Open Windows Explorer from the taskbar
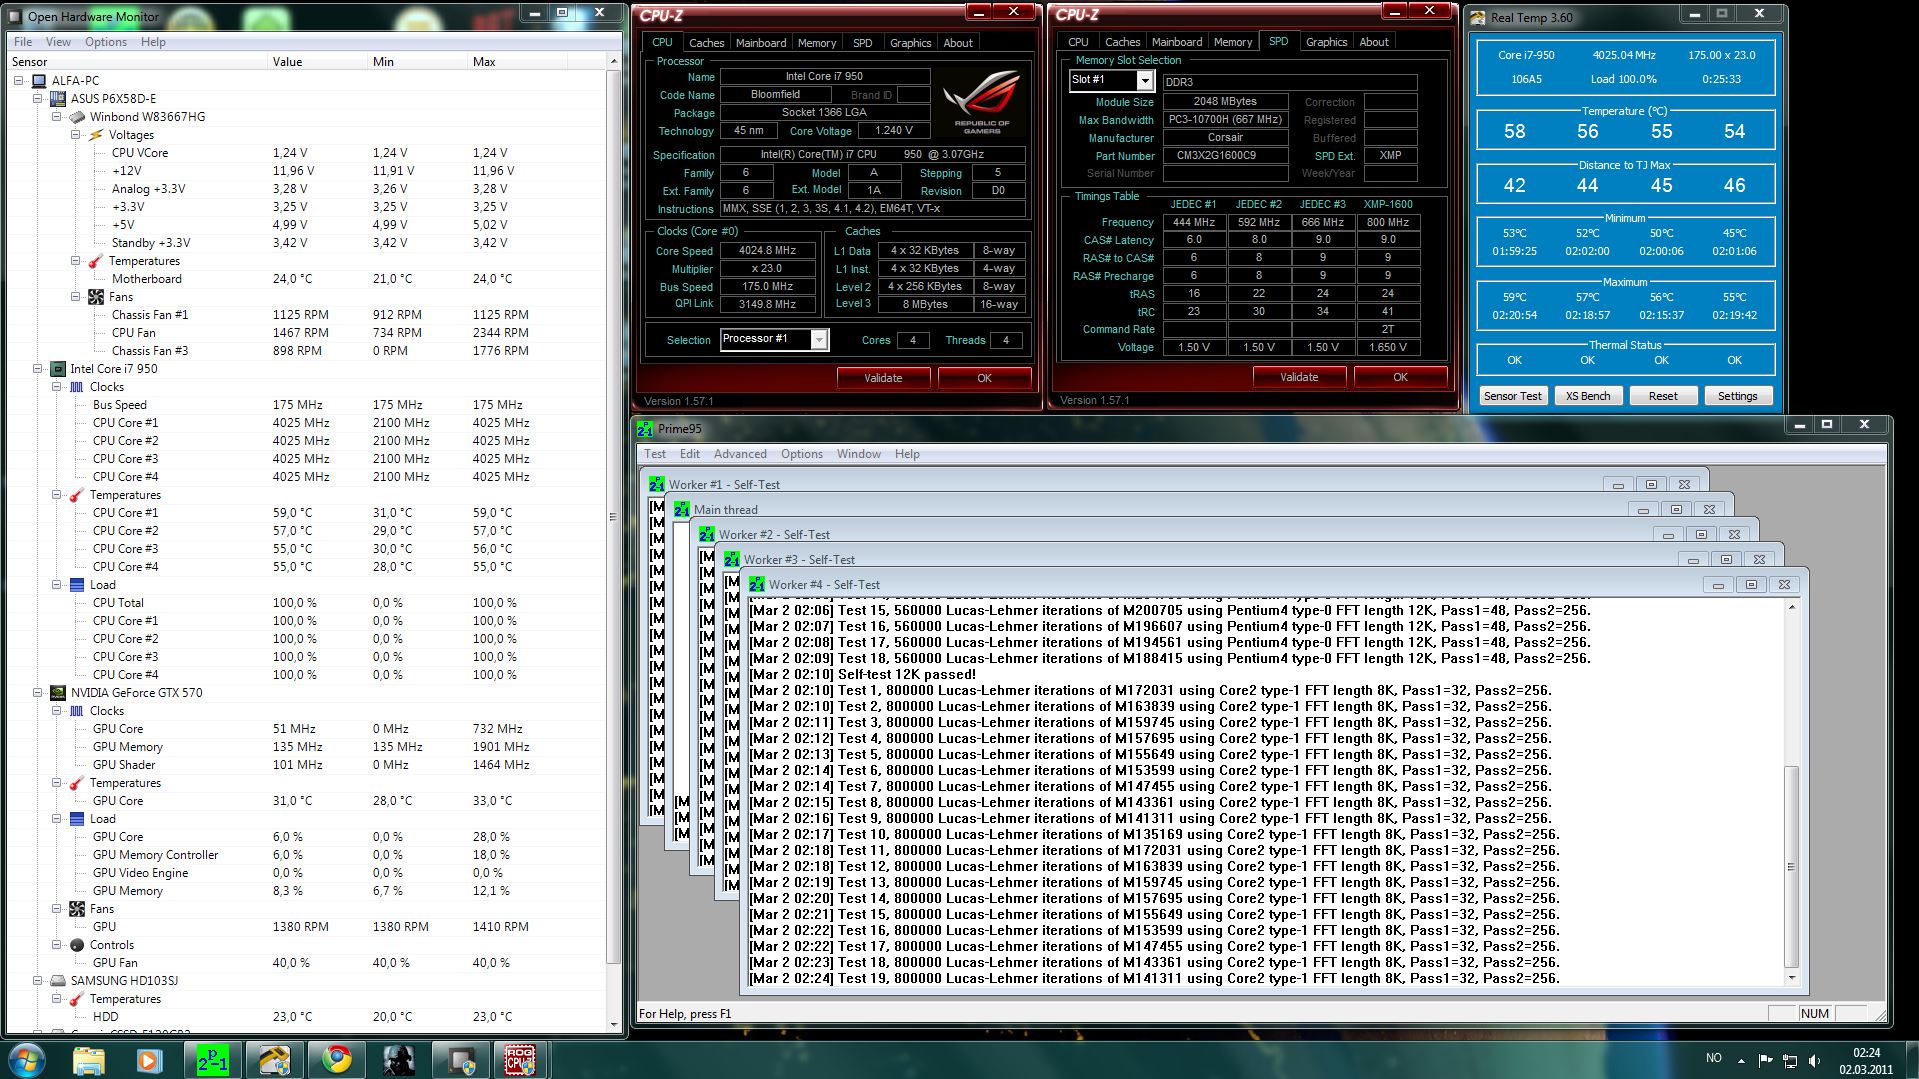Screen dimensions: 1919x1079 pyautogui.click(x=88, y=1060)
